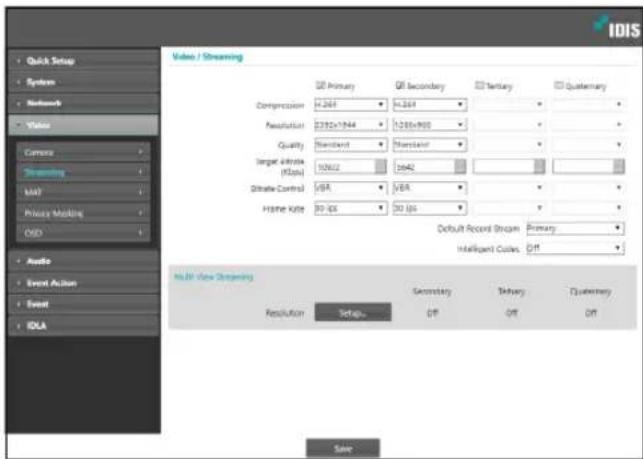
Task: Click Secondary Target Bitrate stepper button
Action: tap(461, 167)
